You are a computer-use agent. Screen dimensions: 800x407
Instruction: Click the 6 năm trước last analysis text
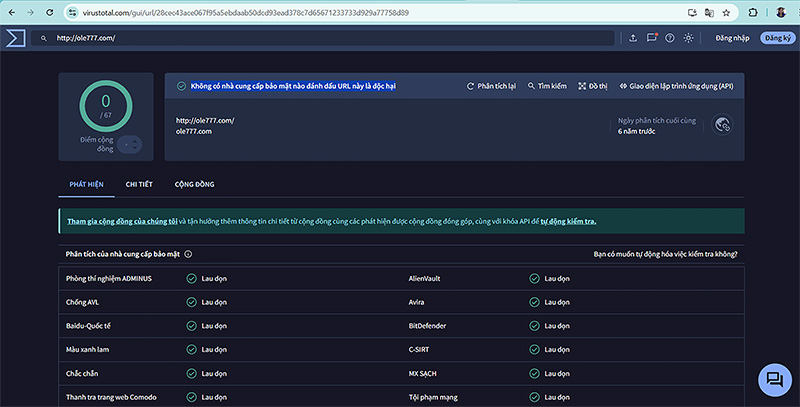636,131
